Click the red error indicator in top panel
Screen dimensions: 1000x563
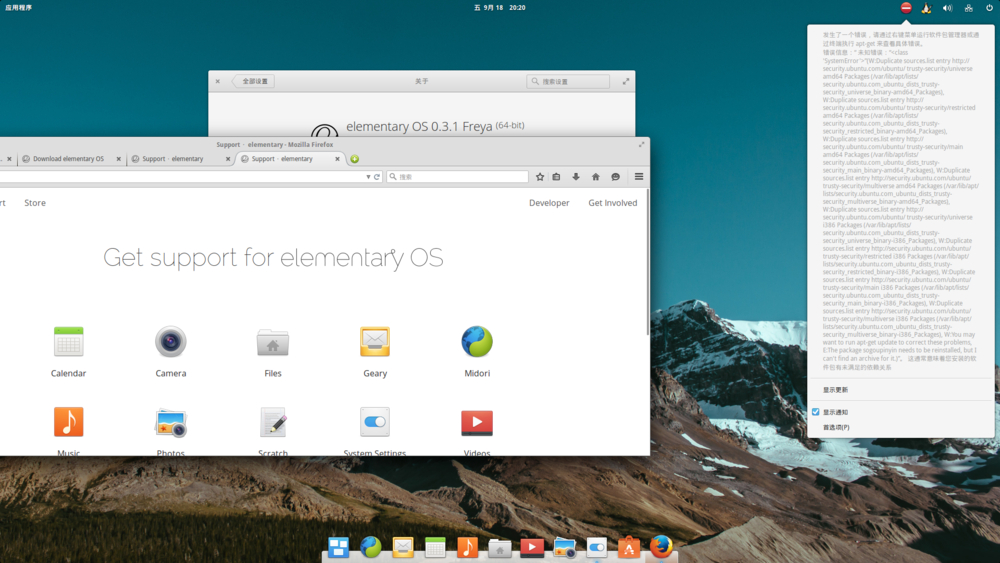pos(906,8)
